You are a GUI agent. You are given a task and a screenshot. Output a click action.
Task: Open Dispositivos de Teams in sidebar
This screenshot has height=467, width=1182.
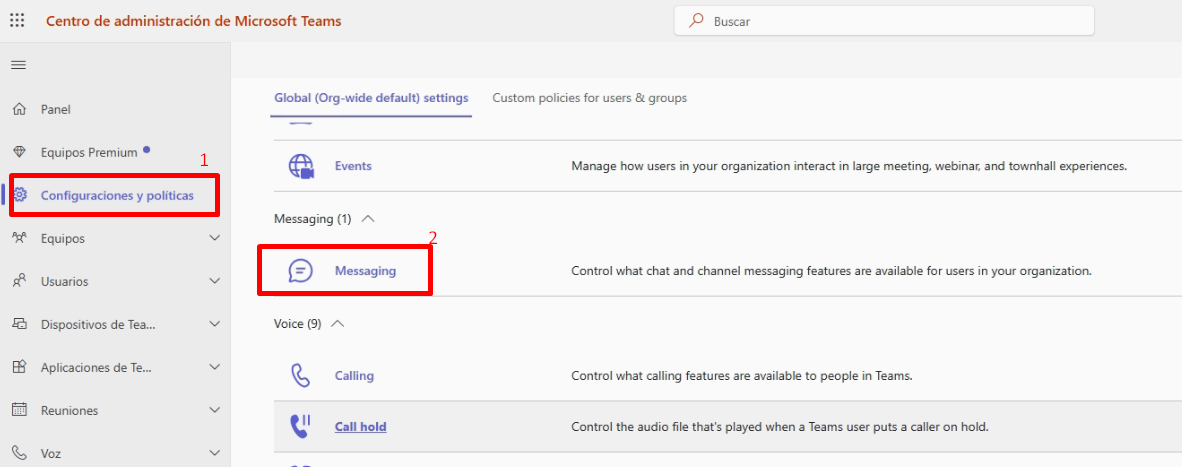coord(98,324)
